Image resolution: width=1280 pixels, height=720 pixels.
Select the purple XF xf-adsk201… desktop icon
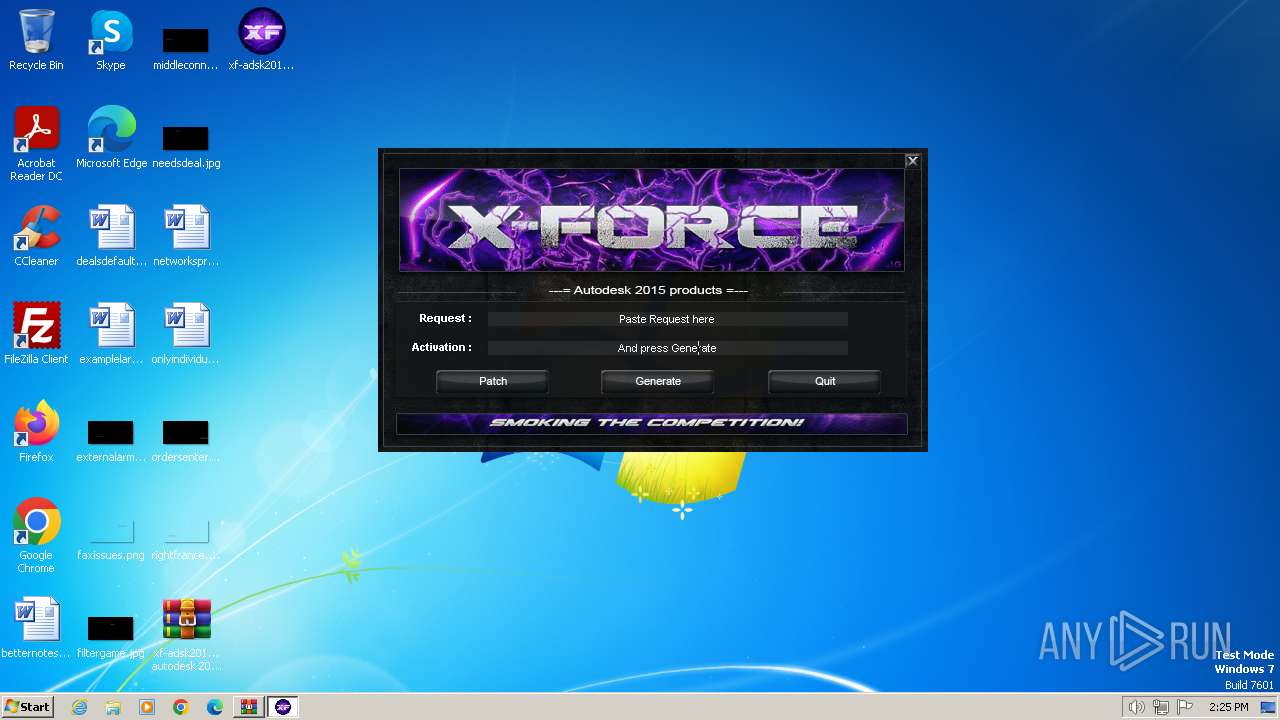pos(261,40)
